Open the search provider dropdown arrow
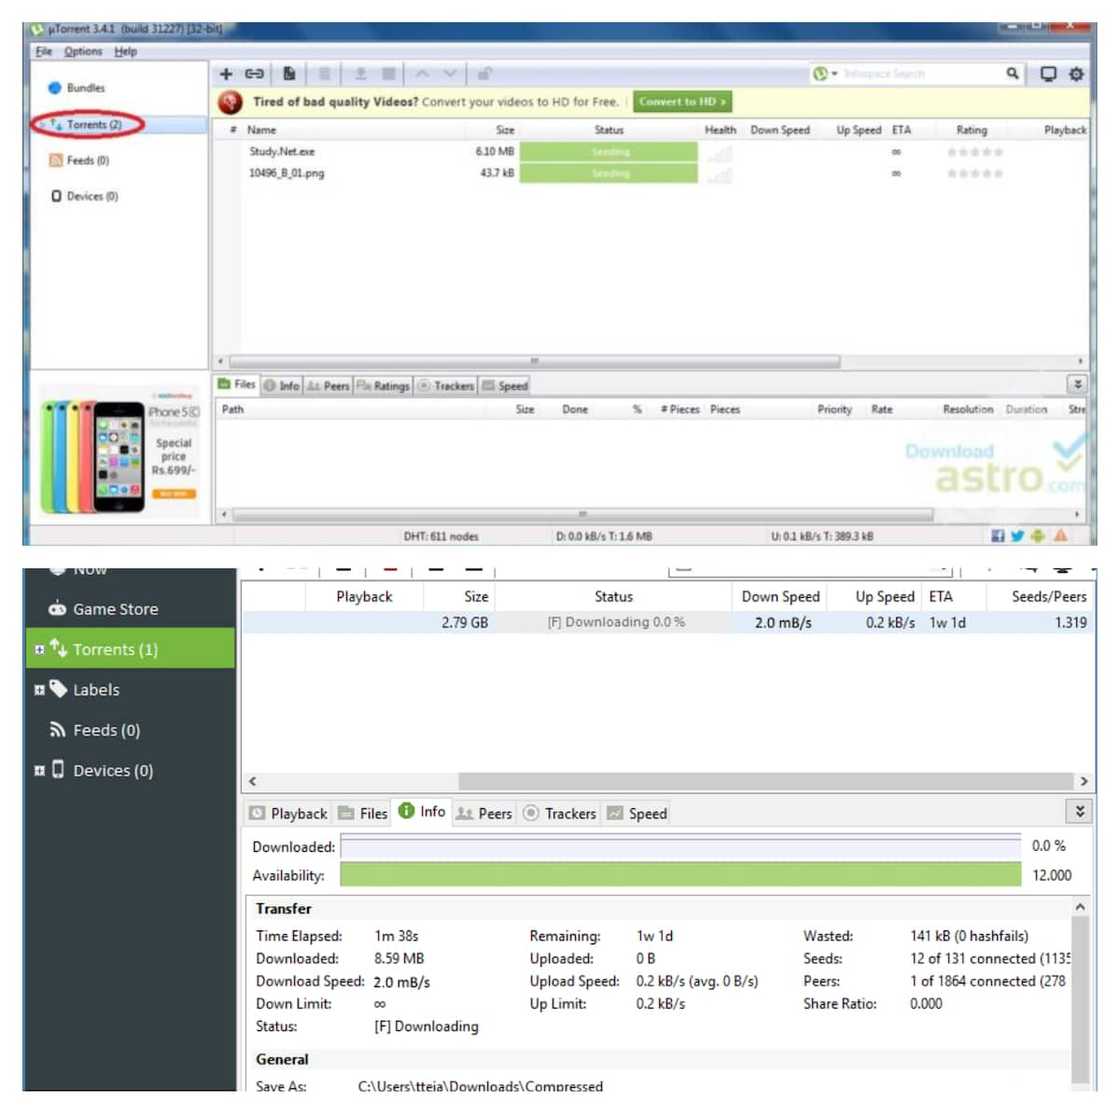1120x1114 pixels. tap(834, 74)
